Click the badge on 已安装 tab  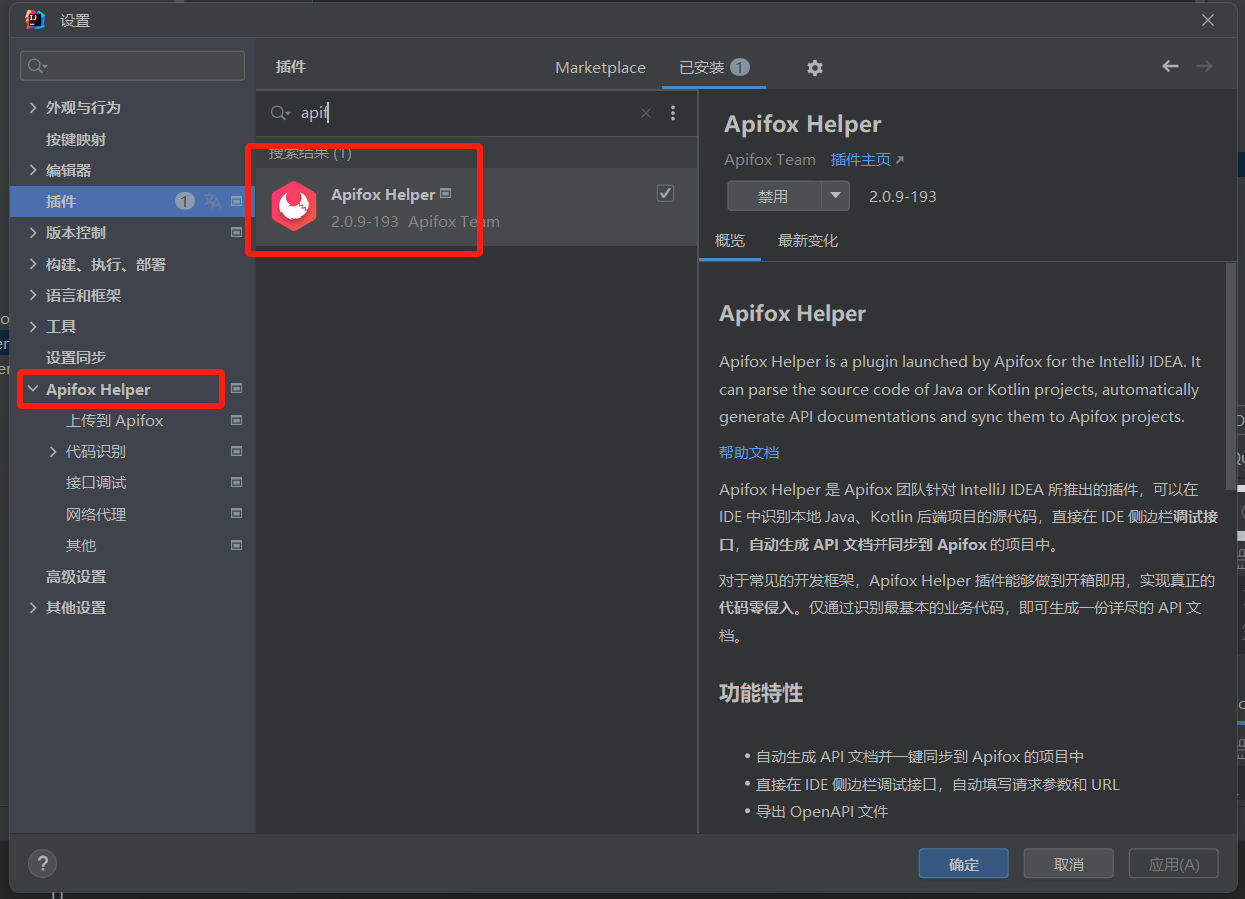pyautogui.click(x=739, y=67)
